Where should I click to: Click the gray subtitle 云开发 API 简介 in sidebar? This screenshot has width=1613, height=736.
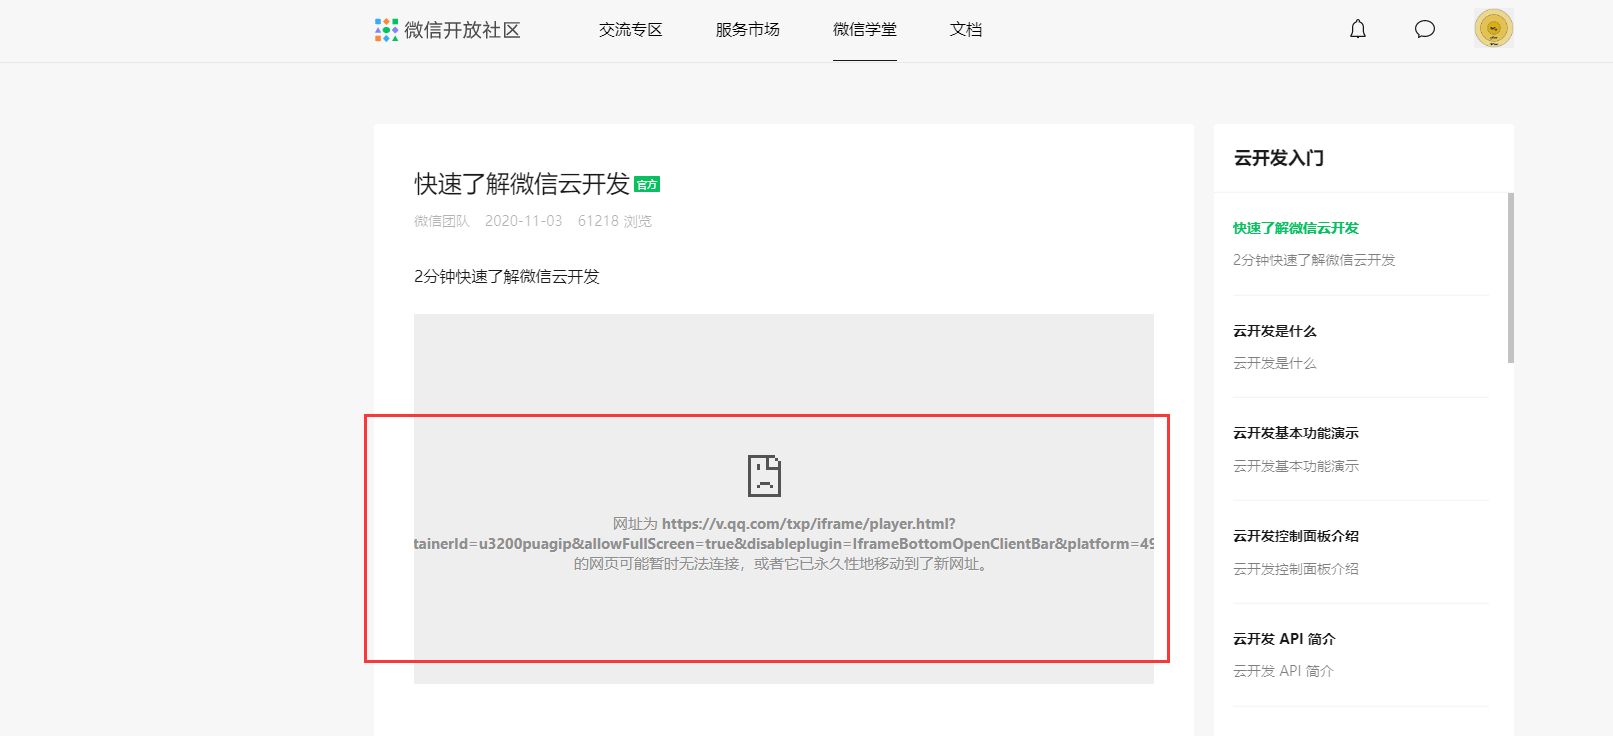[1284, 671]
